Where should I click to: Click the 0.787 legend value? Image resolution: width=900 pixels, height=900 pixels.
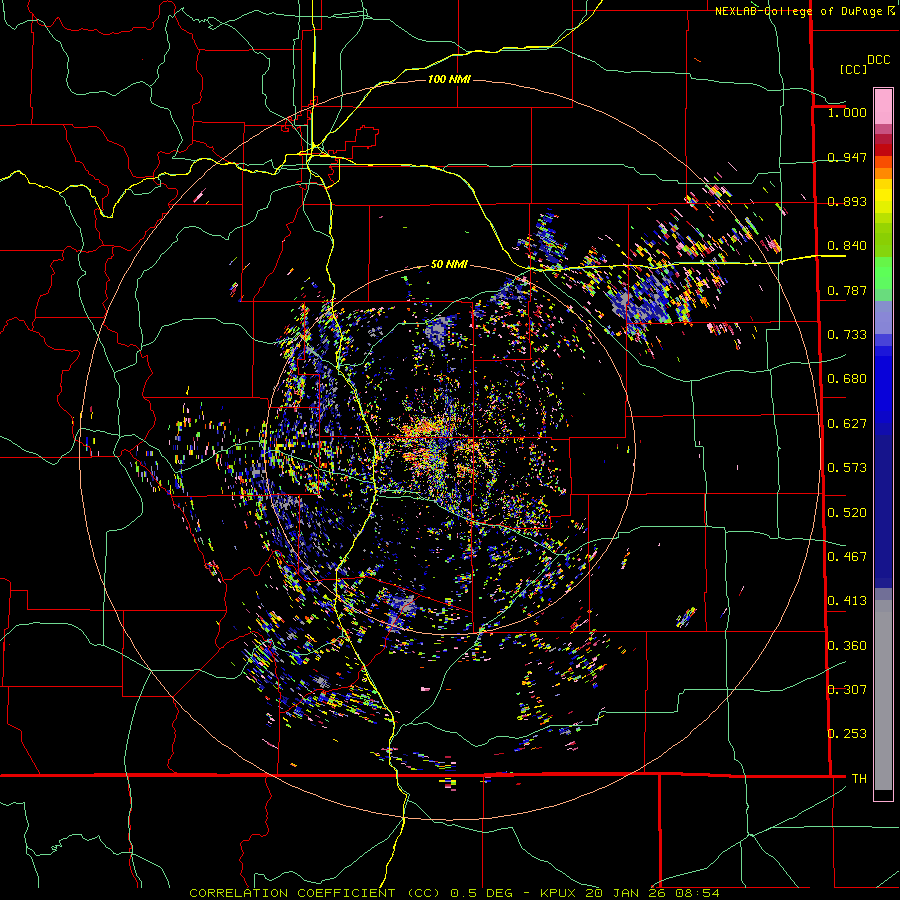coord(847,290)
